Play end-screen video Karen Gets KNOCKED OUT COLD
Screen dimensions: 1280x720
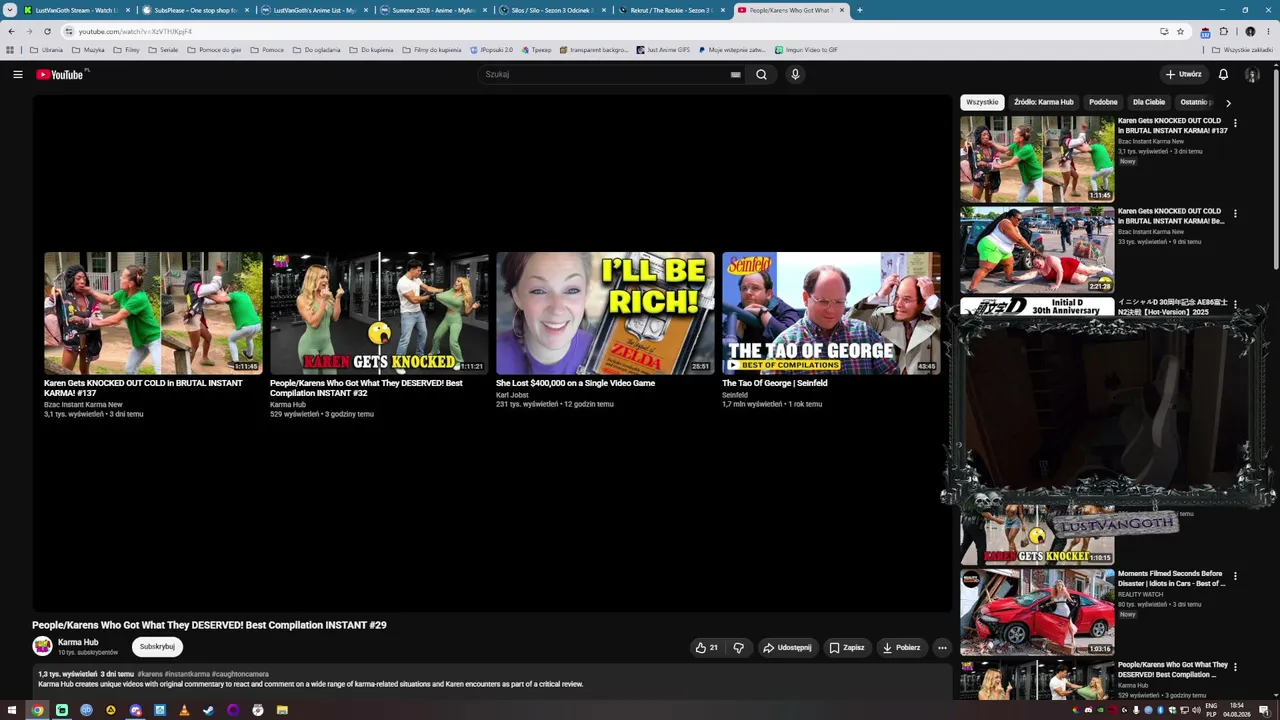(153, 313)
